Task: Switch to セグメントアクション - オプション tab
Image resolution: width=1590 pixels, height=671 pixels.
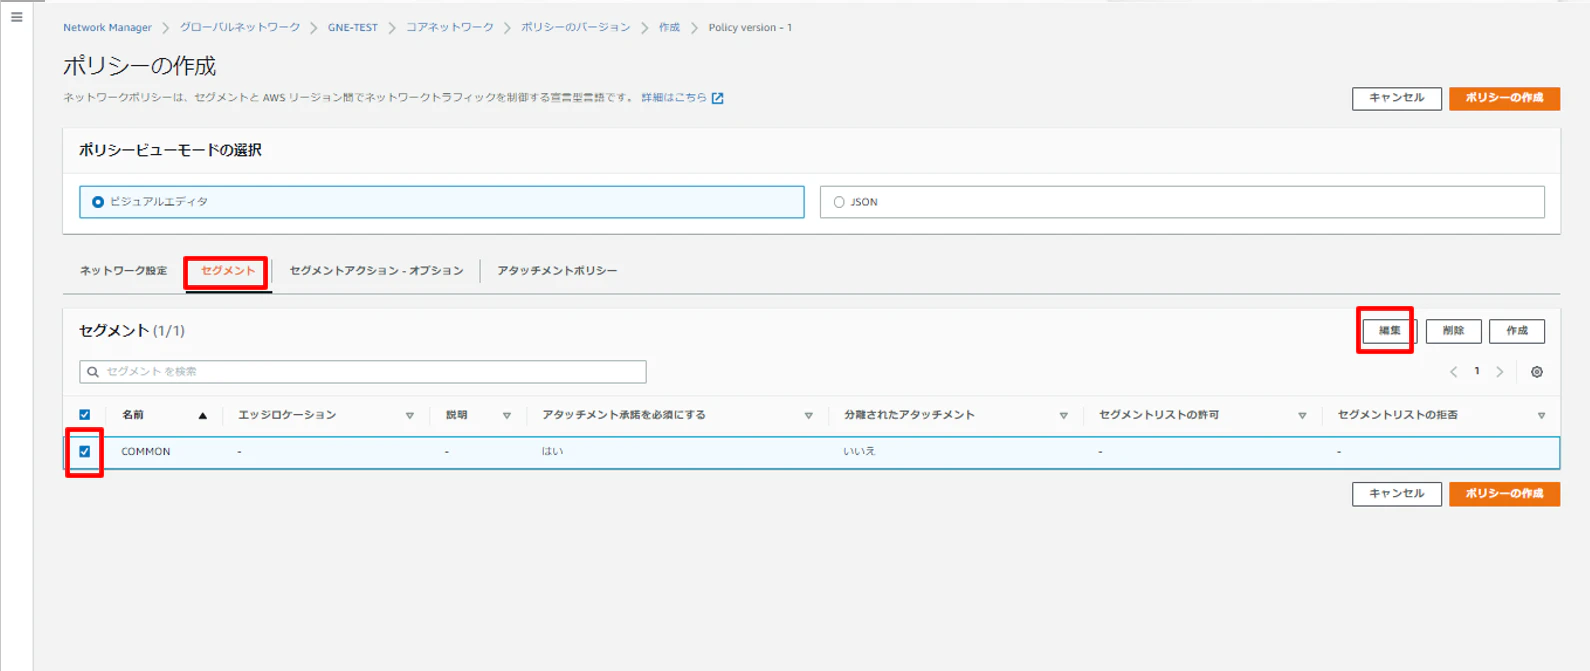Action: [x=377, y=271]
